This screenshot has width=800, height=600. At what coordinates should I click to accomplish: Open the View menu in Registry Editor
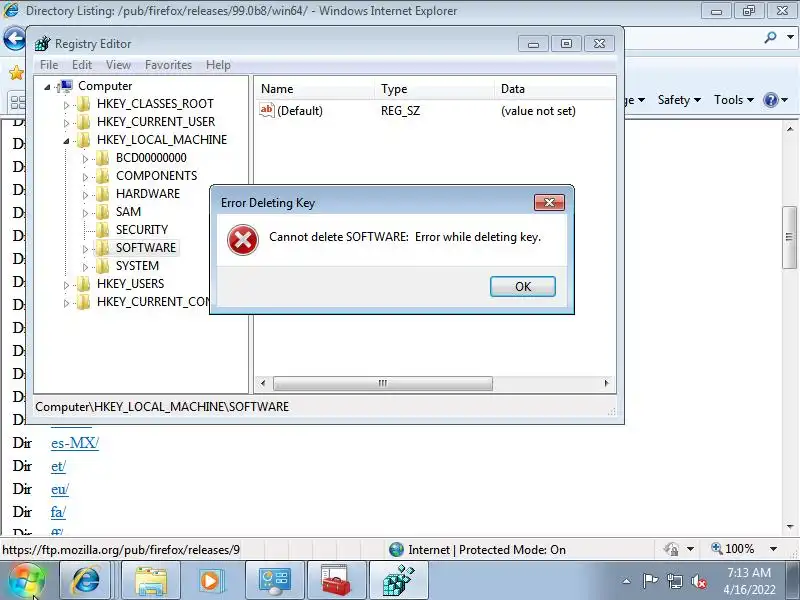118,65
